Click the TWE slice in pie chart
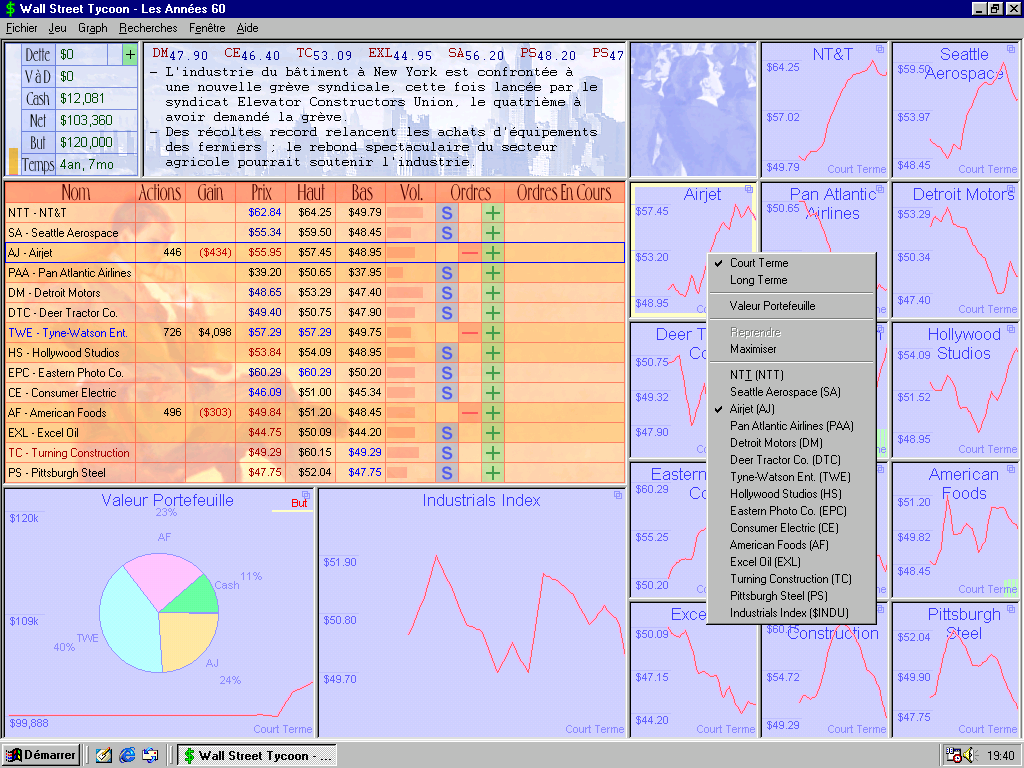Viewport: 1024px width, 768px height. pos(127,624)
